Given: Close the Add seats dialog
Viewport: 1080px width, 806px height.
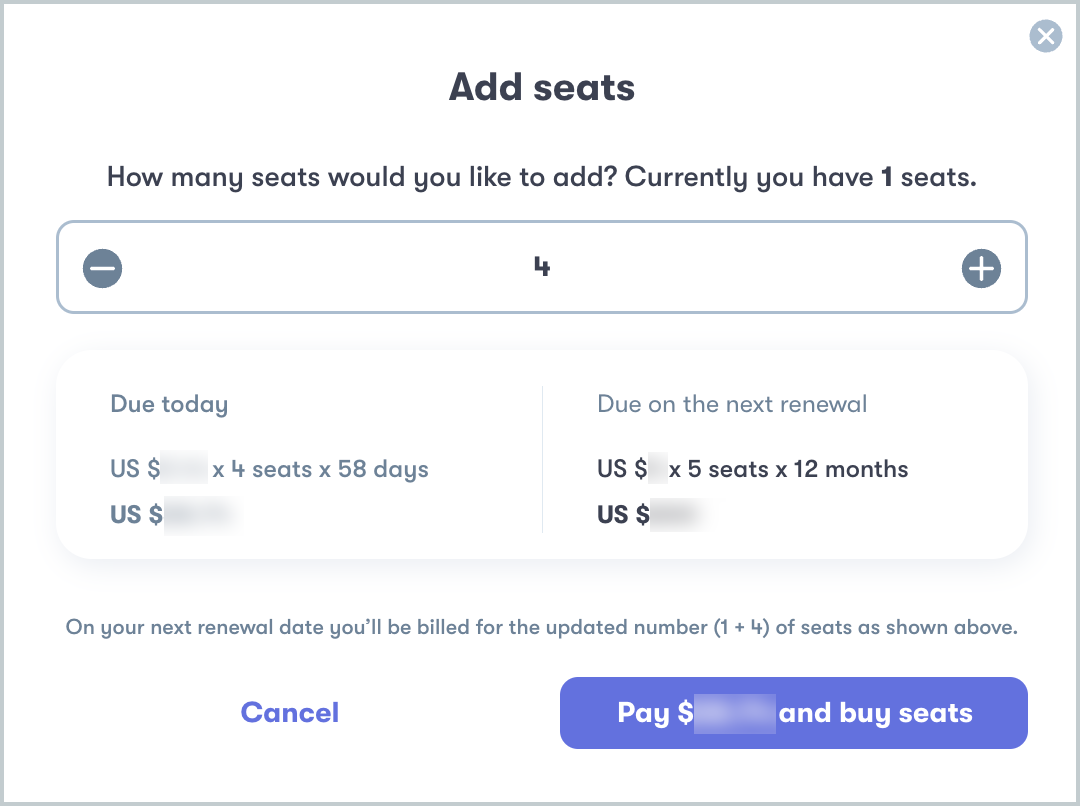Looking at the screenshot, I should (1046, 36).
